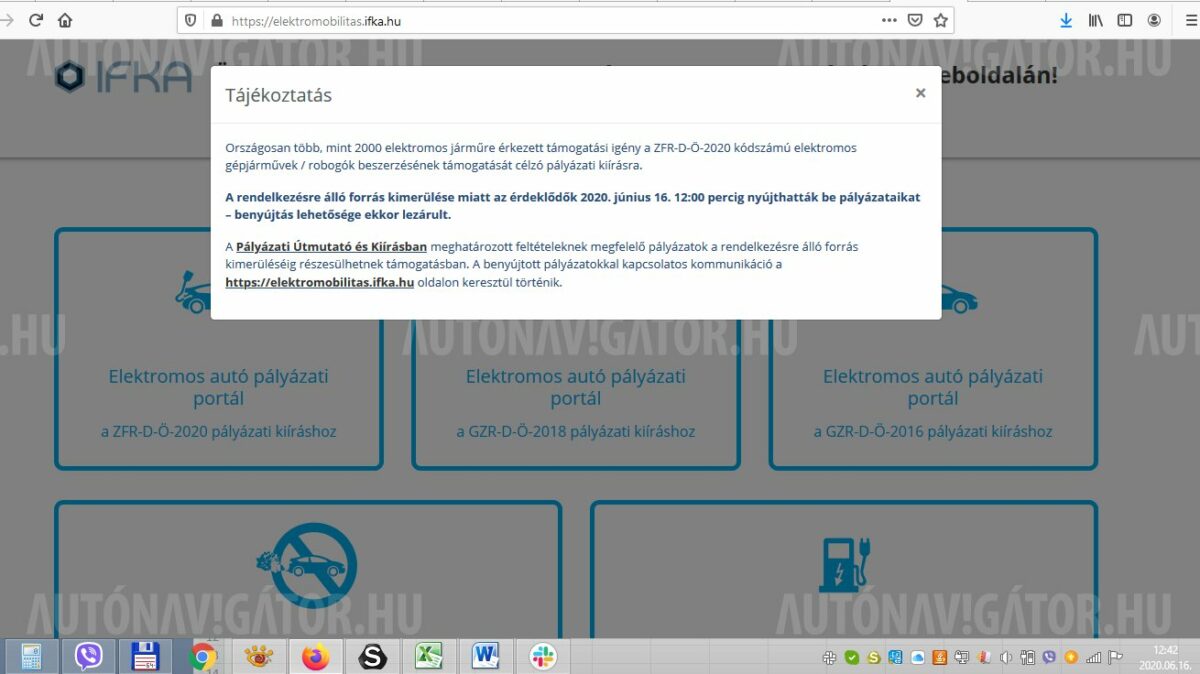Switch to Excel in the taskbar
1200x674 pixels.
tap(429, 656)
